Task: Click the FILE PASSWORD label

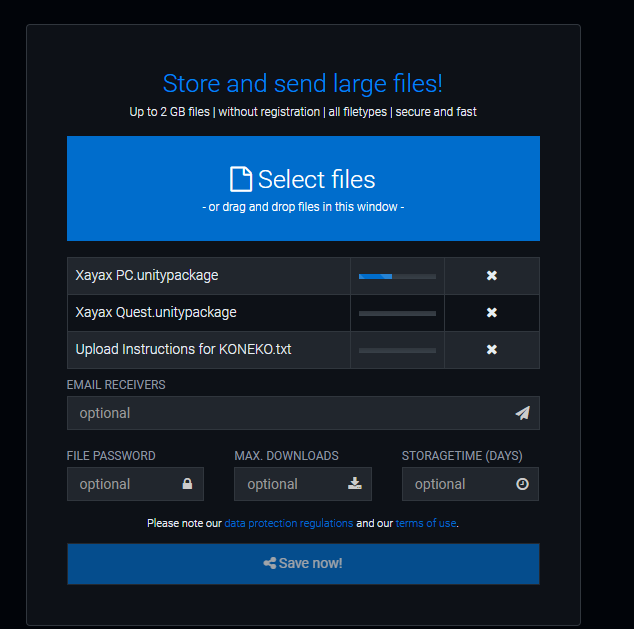Action: coord(111,456)
